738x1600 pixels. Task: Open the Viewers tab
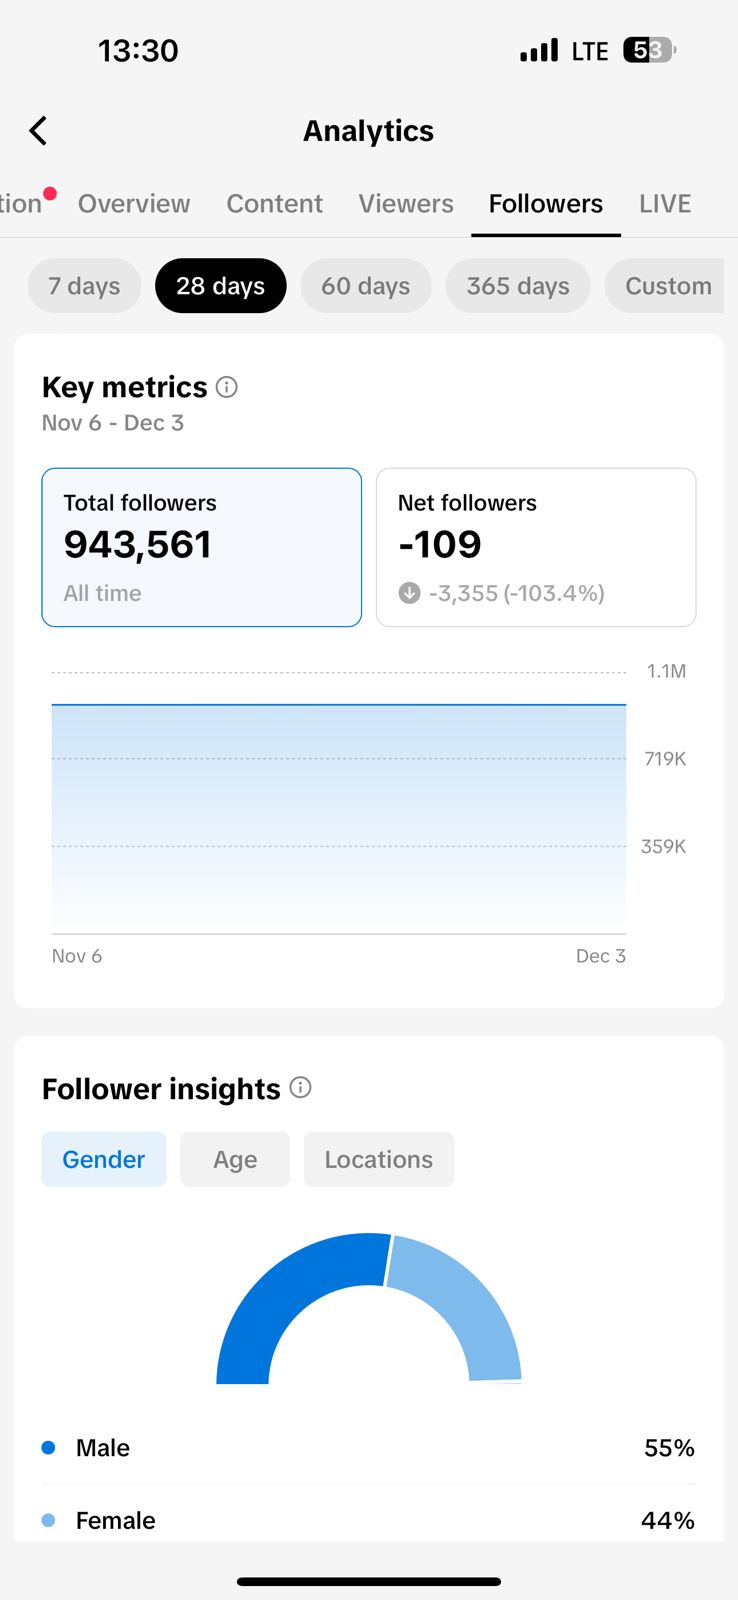click(406, 204)
